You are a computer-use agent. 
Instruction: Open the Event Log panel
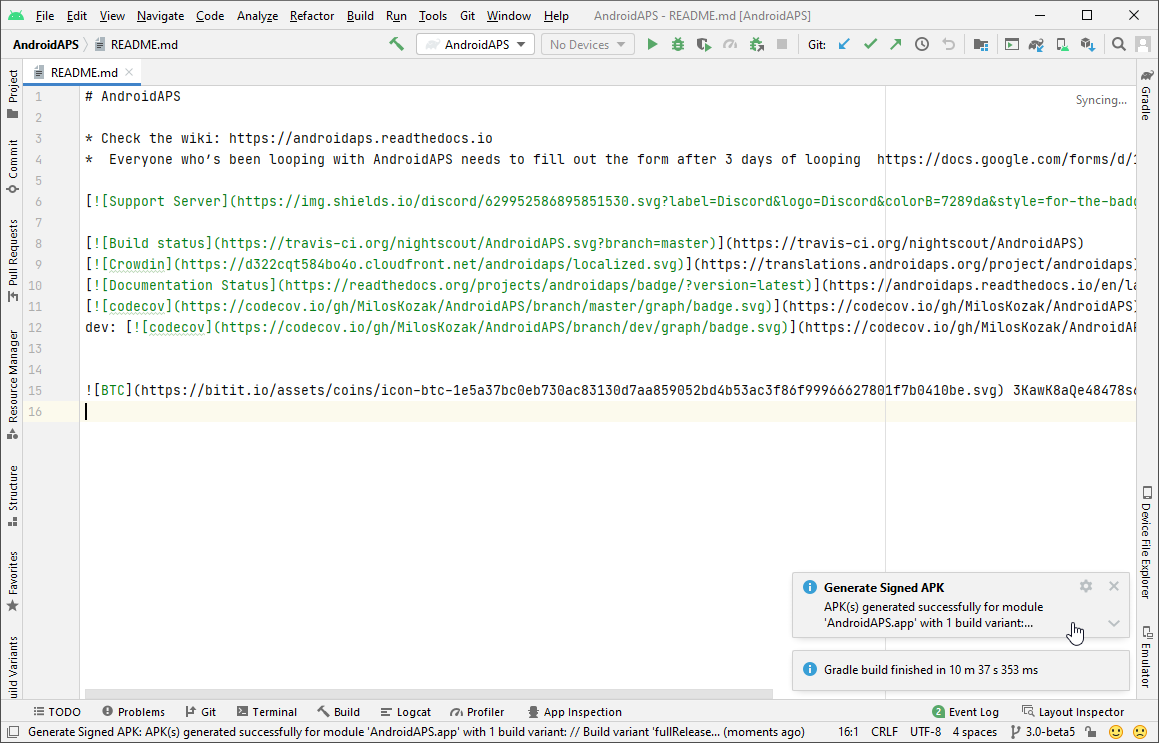(x=965, y=712)
